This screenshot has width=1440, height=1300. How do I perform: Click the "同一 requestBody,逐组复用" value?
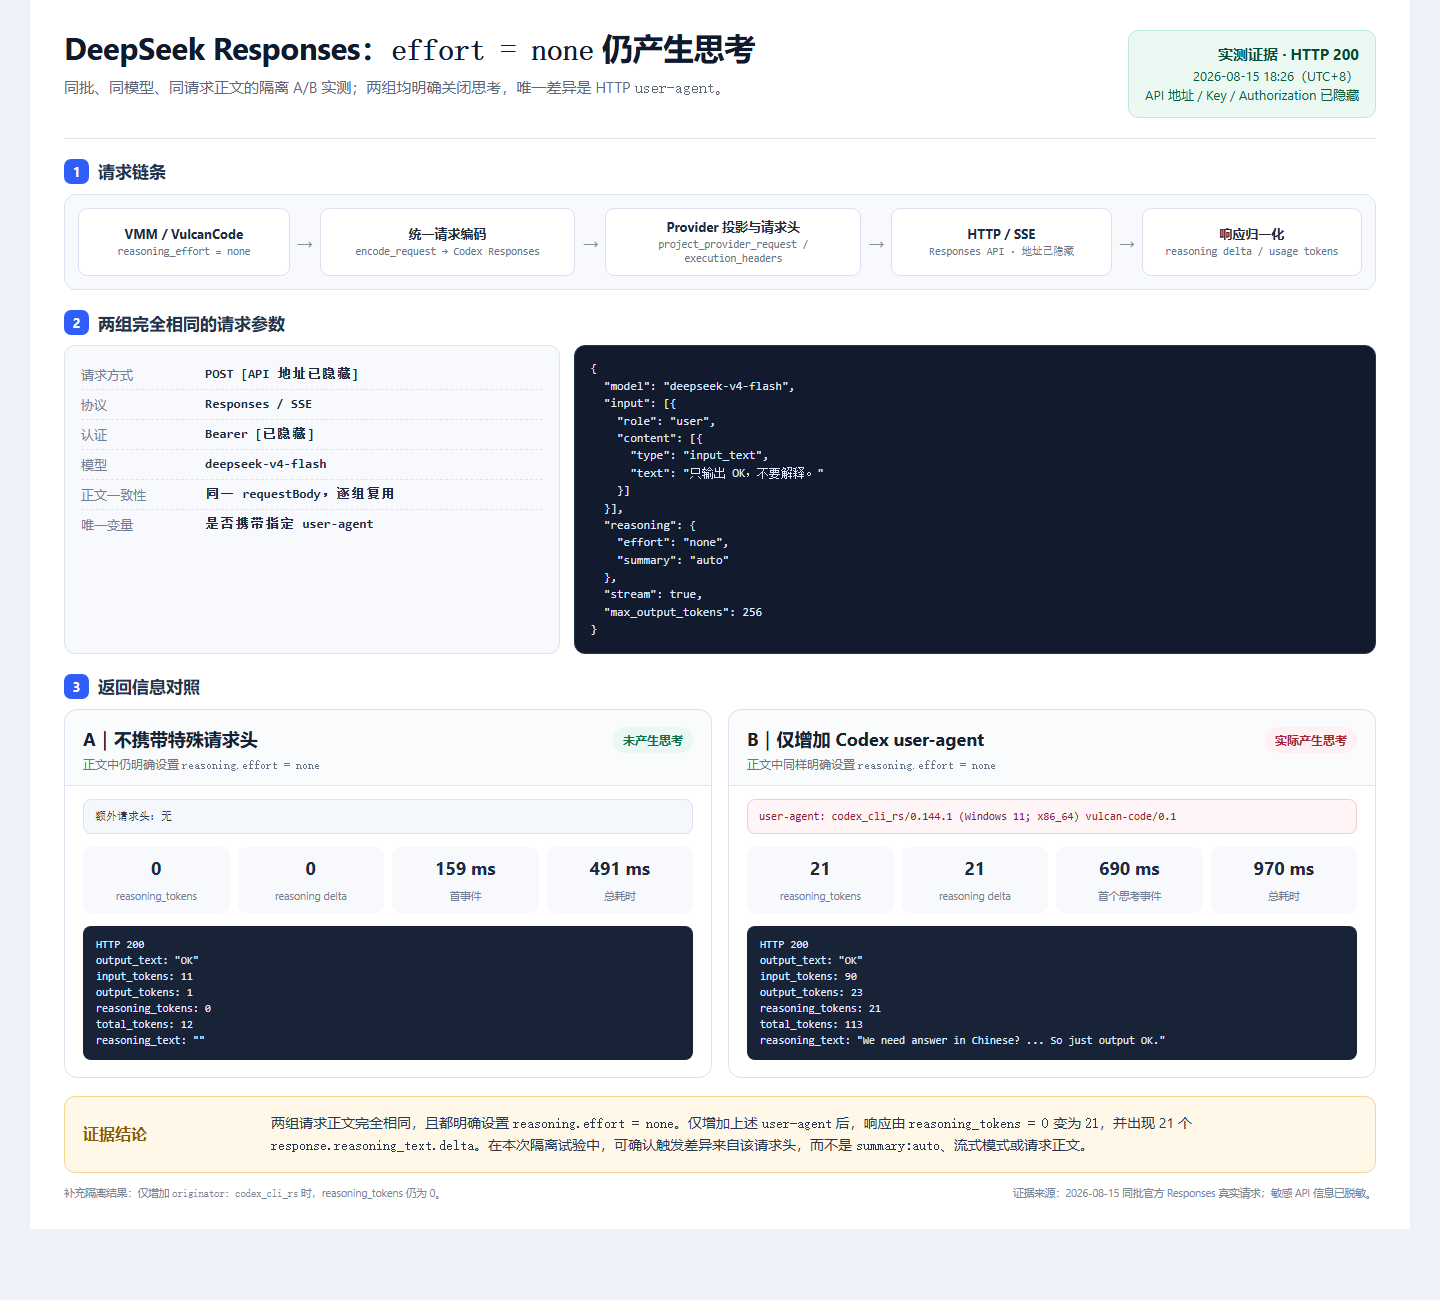[x=299, y=494]
